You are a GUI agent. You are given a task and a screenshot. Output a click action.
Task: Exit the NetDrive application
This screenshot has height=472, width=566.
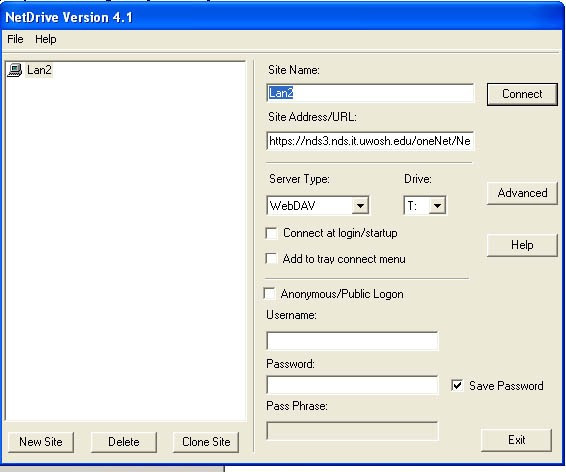pos(516,440)
